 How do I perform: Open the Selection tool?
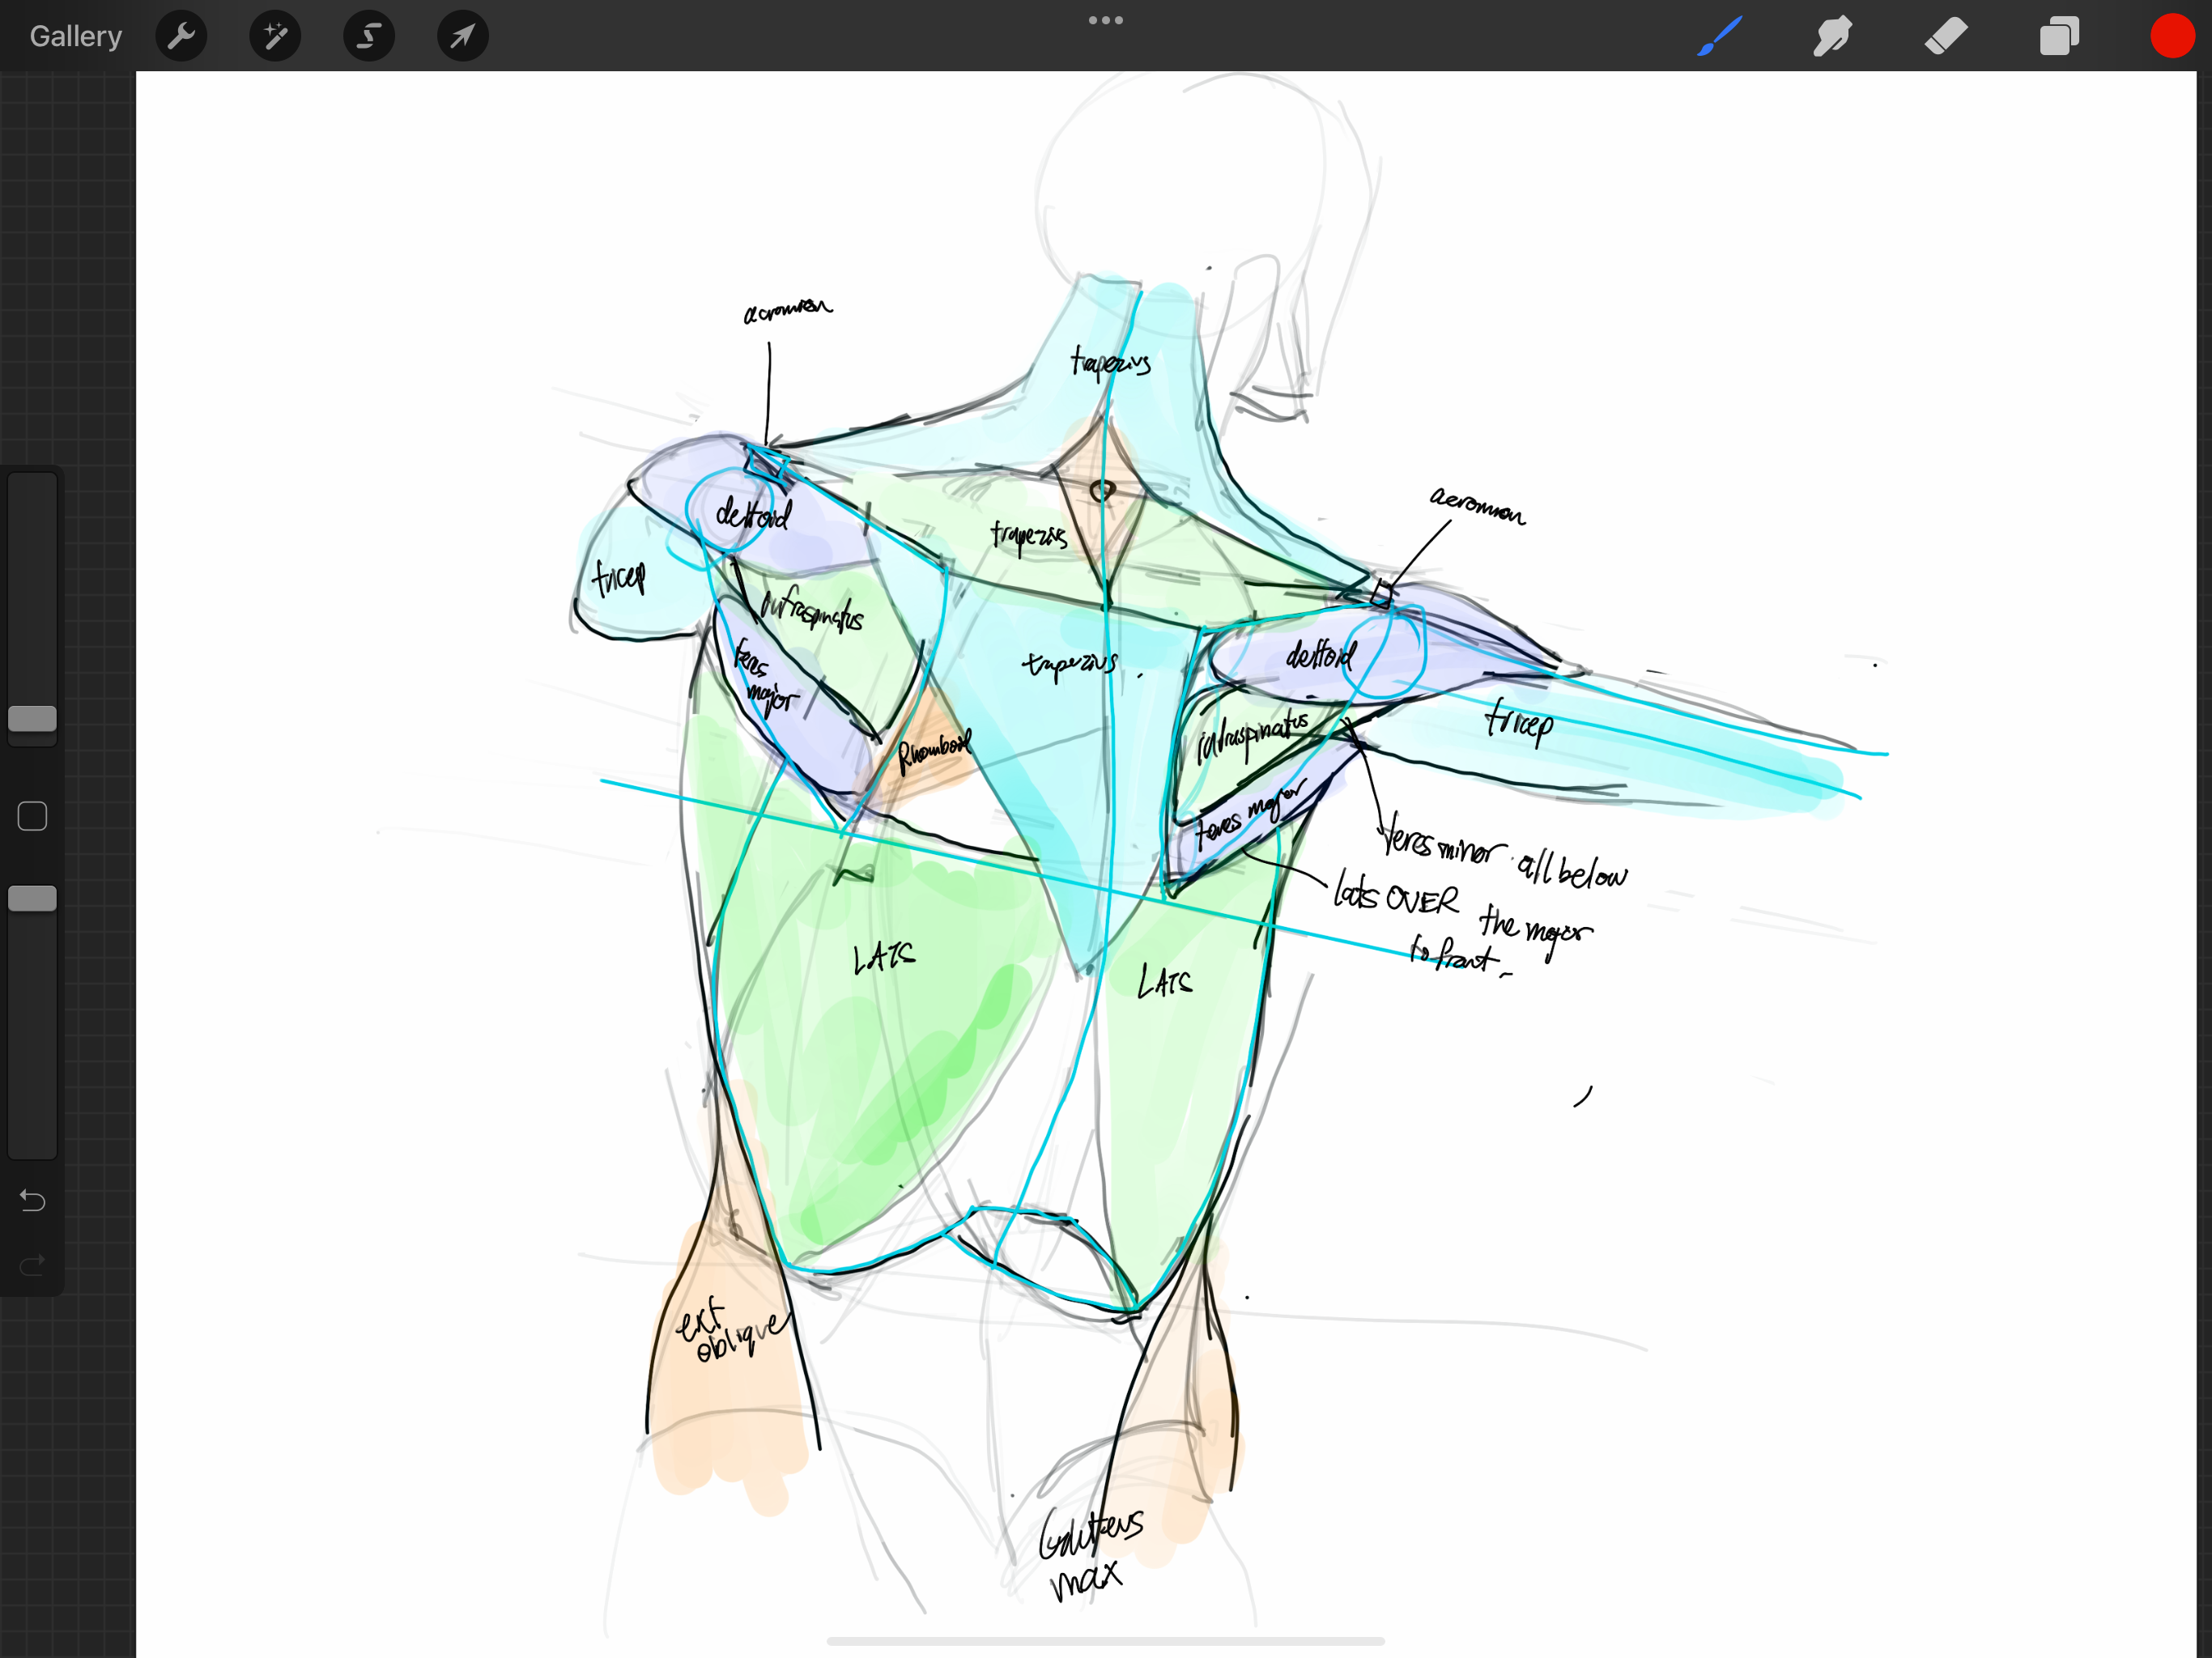369,37
